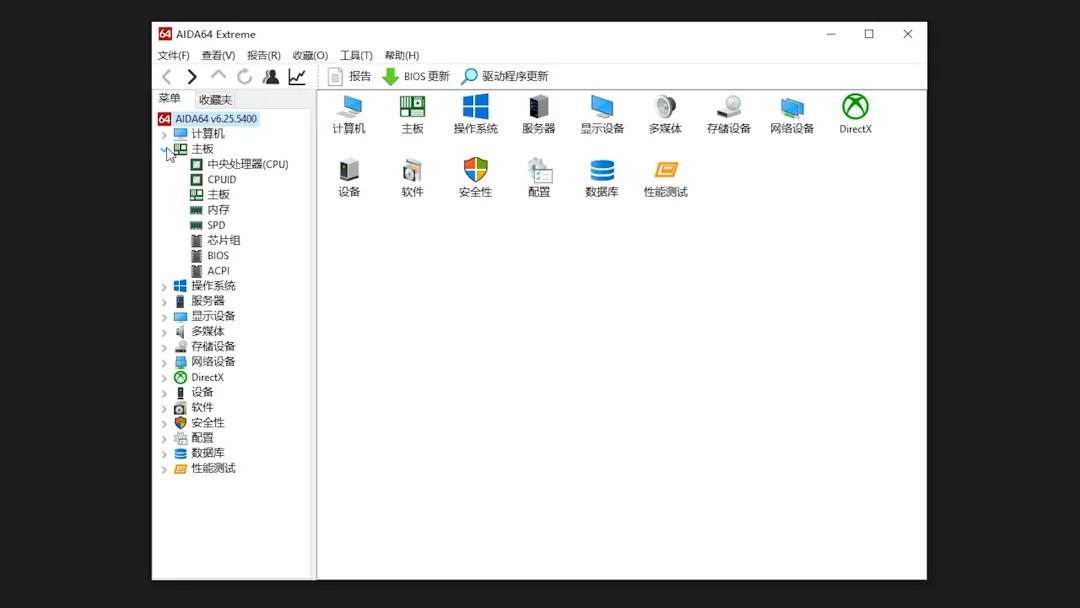The image size is (1080, 608).
Task: Click the user profile toolbar icon
Action: (271, 76)
